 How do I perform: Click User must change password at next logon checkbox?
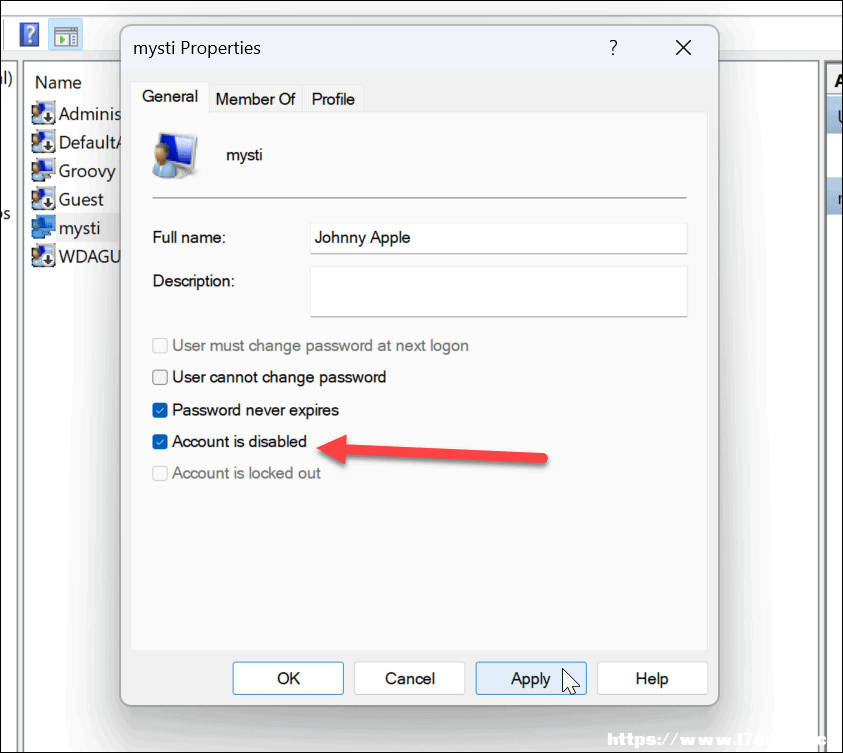(x=160, y=346)
